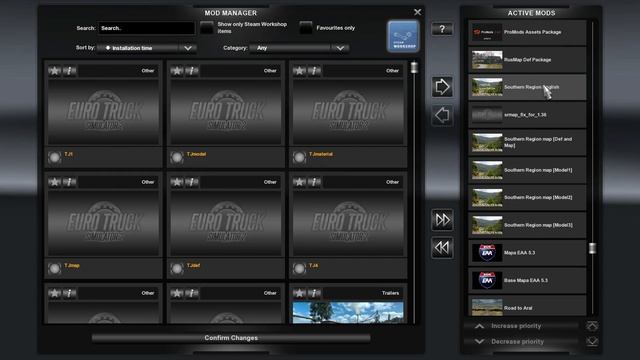Click the T.Jmaterial mod thumbnail
The image size is (640, 360).
(348, 111)
